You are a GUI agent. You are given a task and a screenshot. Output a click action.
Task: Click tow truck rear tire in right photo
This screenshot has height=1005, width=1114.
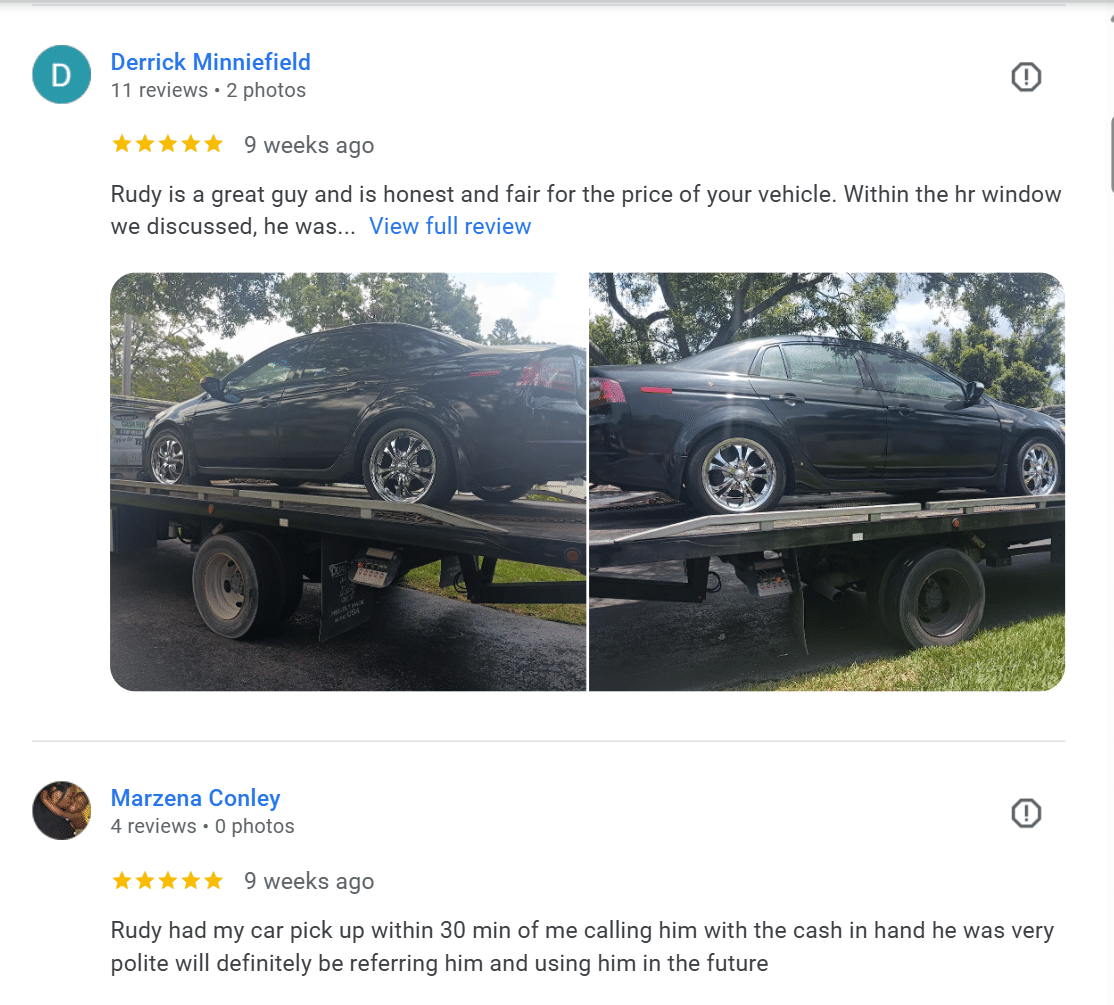(x=932, y=597)
